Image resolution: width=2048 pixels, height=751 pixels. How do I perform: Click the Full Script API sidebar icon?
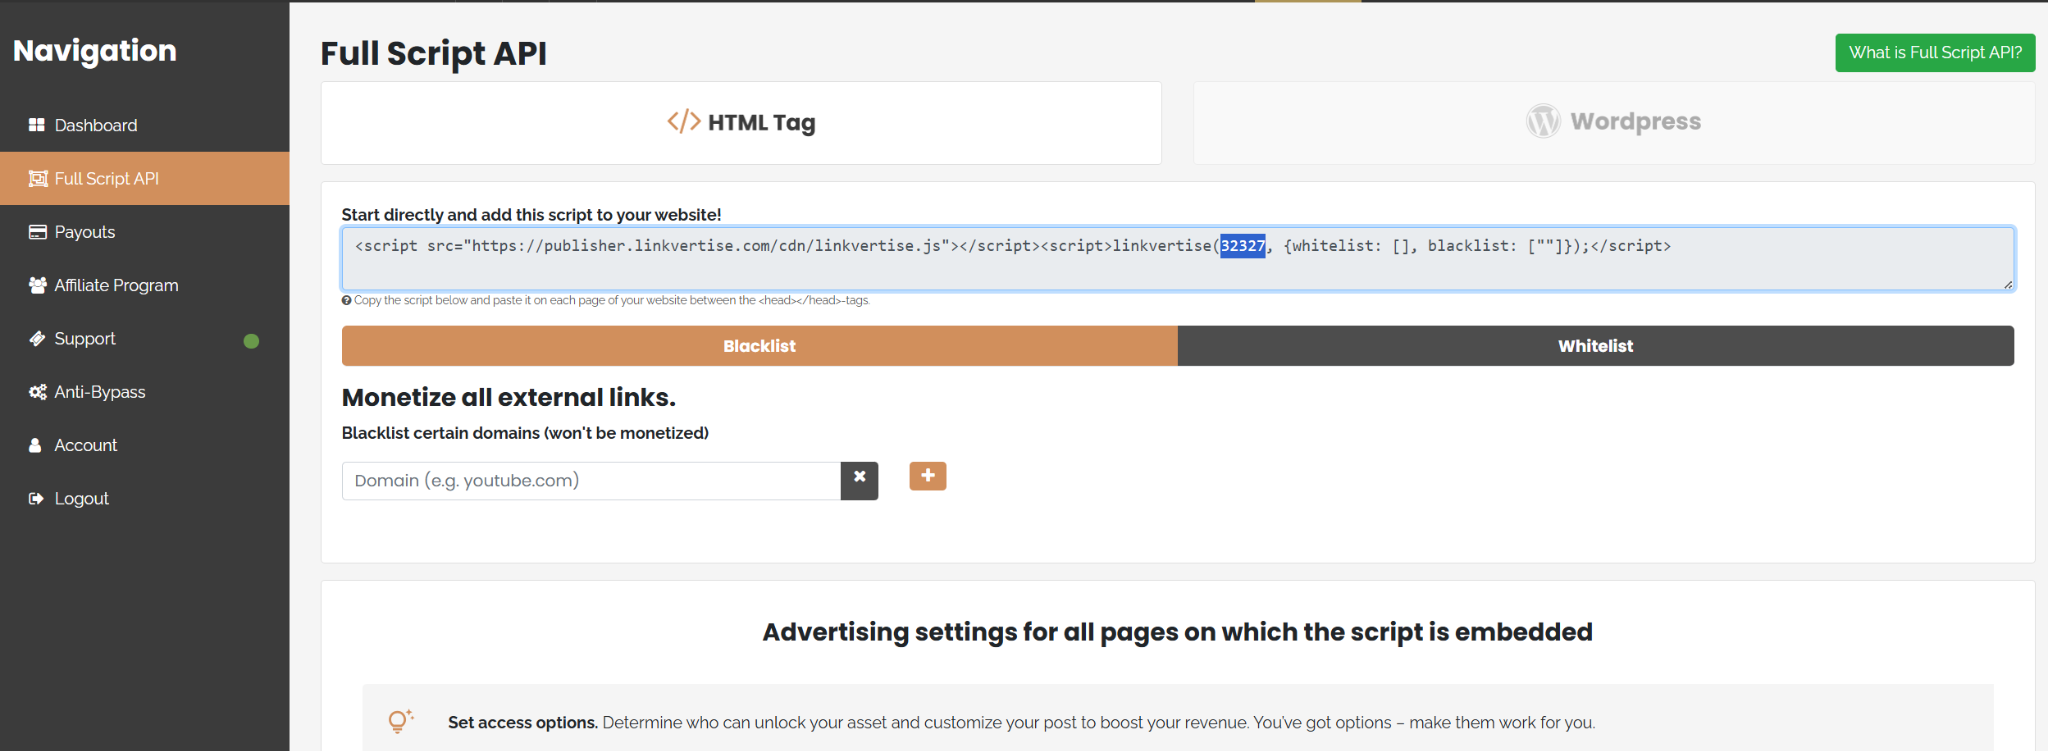click(x=38, y=178)
